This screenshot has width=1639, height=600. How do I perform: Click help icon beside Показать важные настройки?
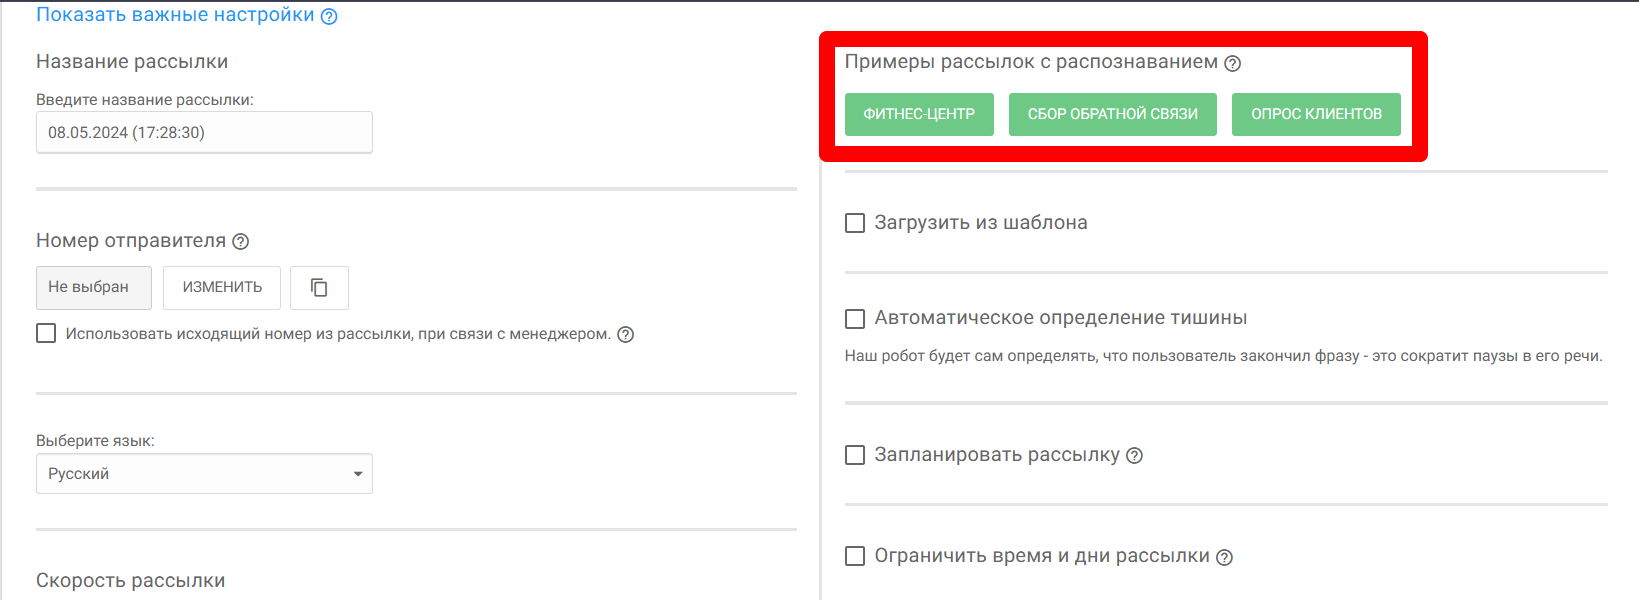(329, 16)
